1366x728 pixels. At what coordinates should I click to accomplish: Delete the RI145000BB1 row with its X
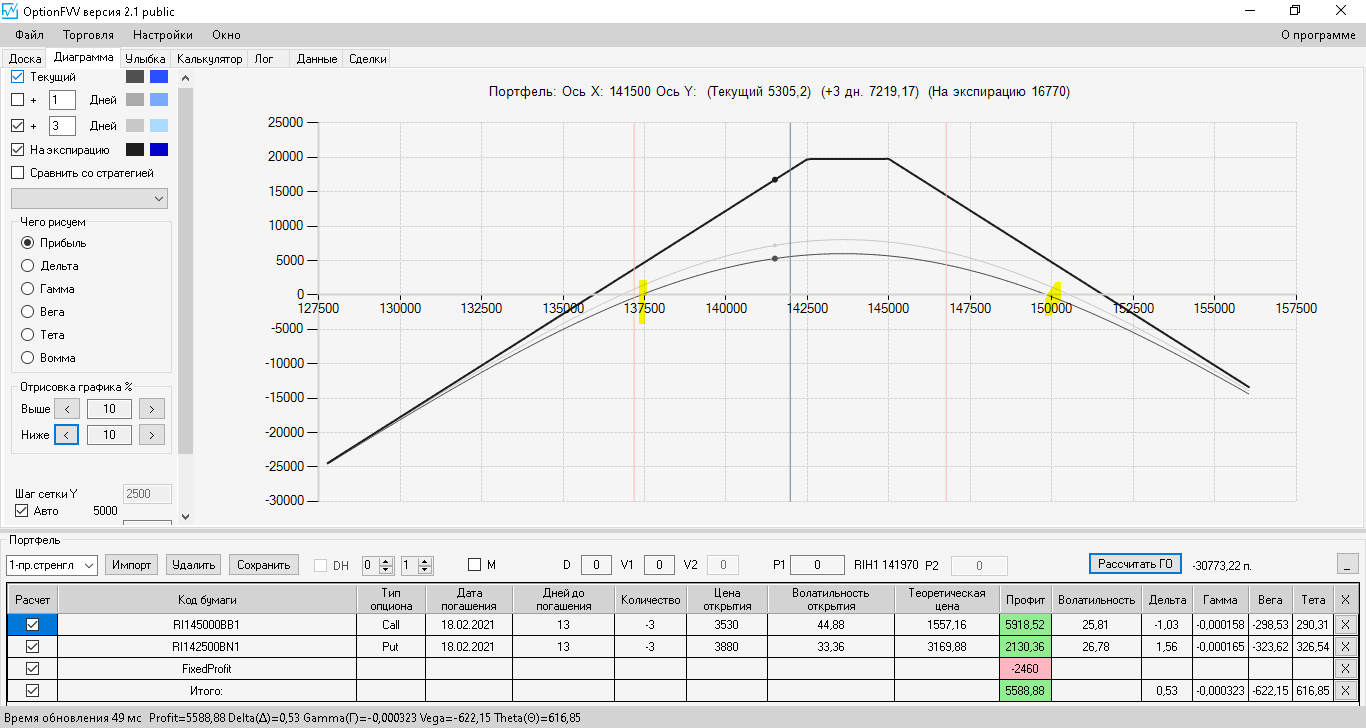(1345, 624)
